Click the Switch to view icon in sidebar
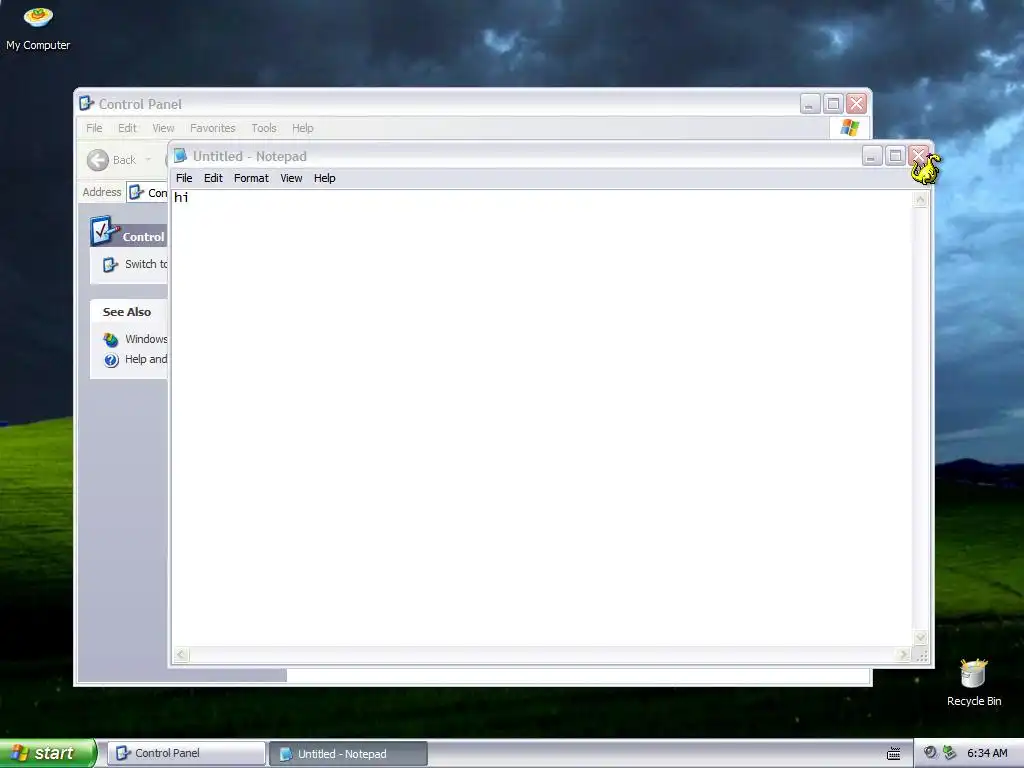Image resolution: width=1024 pixels, height=768 pixels. coord(110,264)
